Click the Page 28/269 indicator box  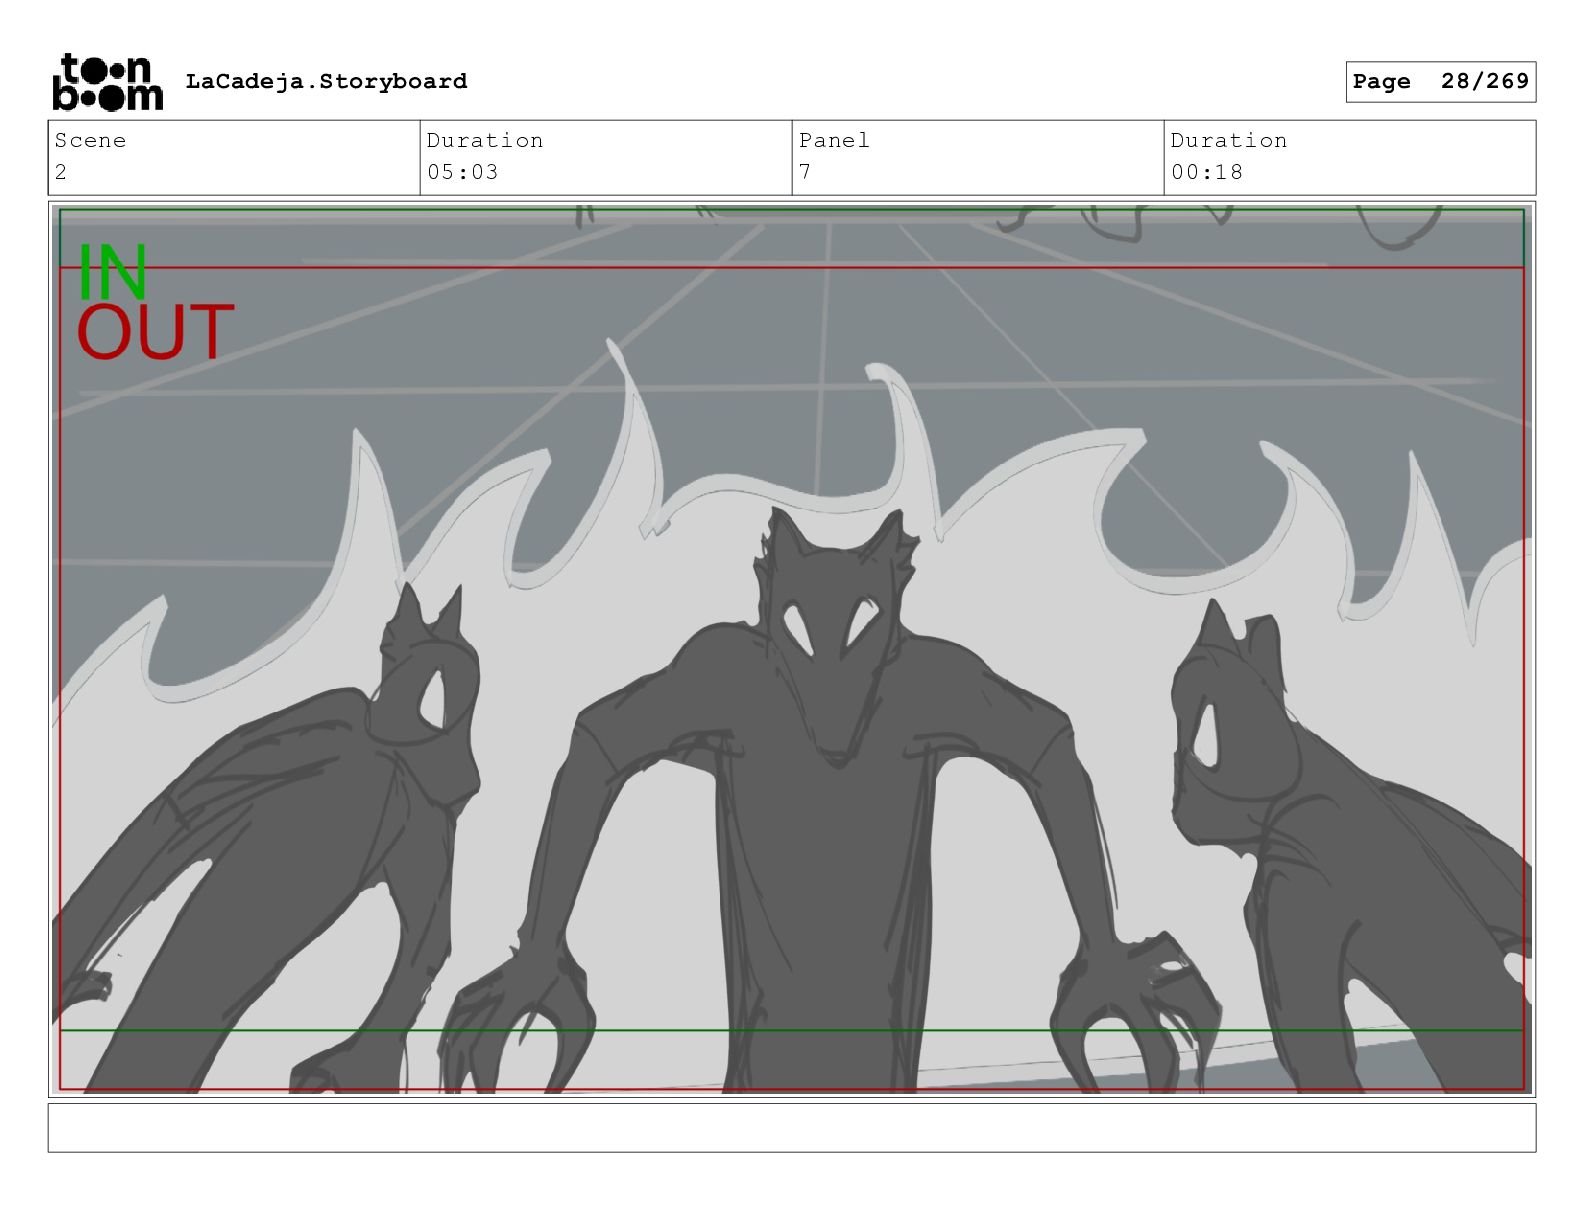1439,82
